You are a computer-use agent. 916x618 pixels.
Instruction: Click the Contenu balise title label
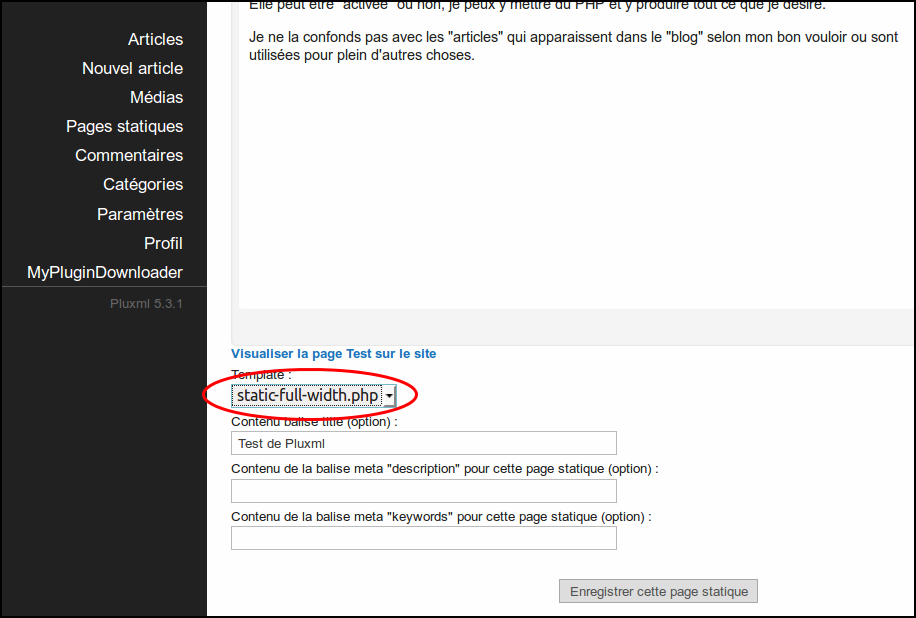[314, 422]
